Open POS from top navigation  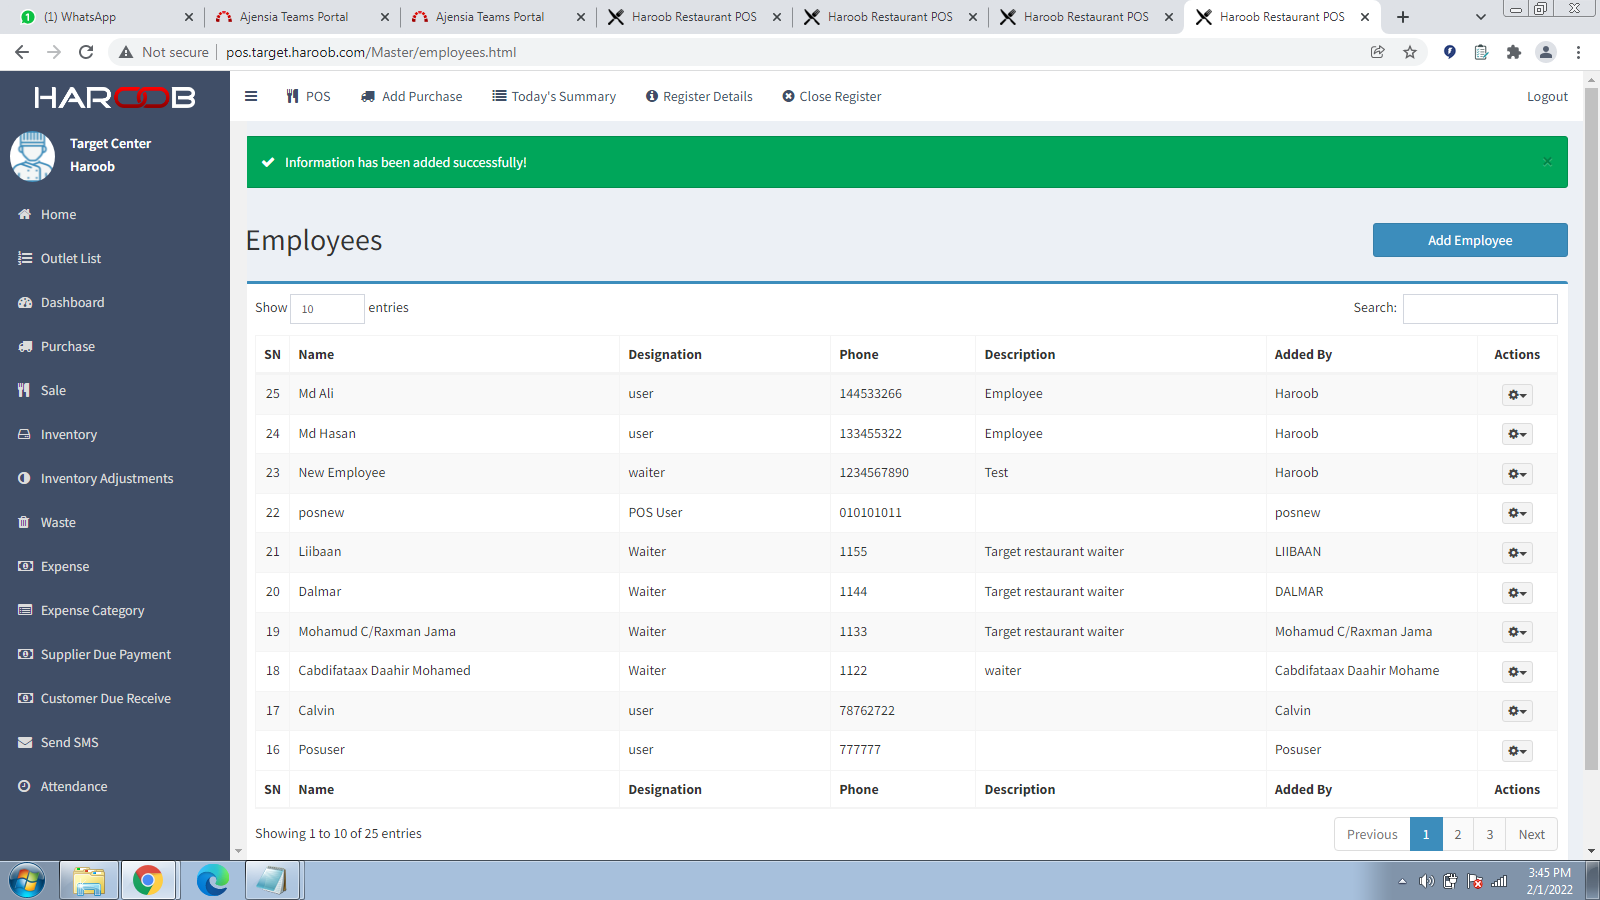(308, 97)
